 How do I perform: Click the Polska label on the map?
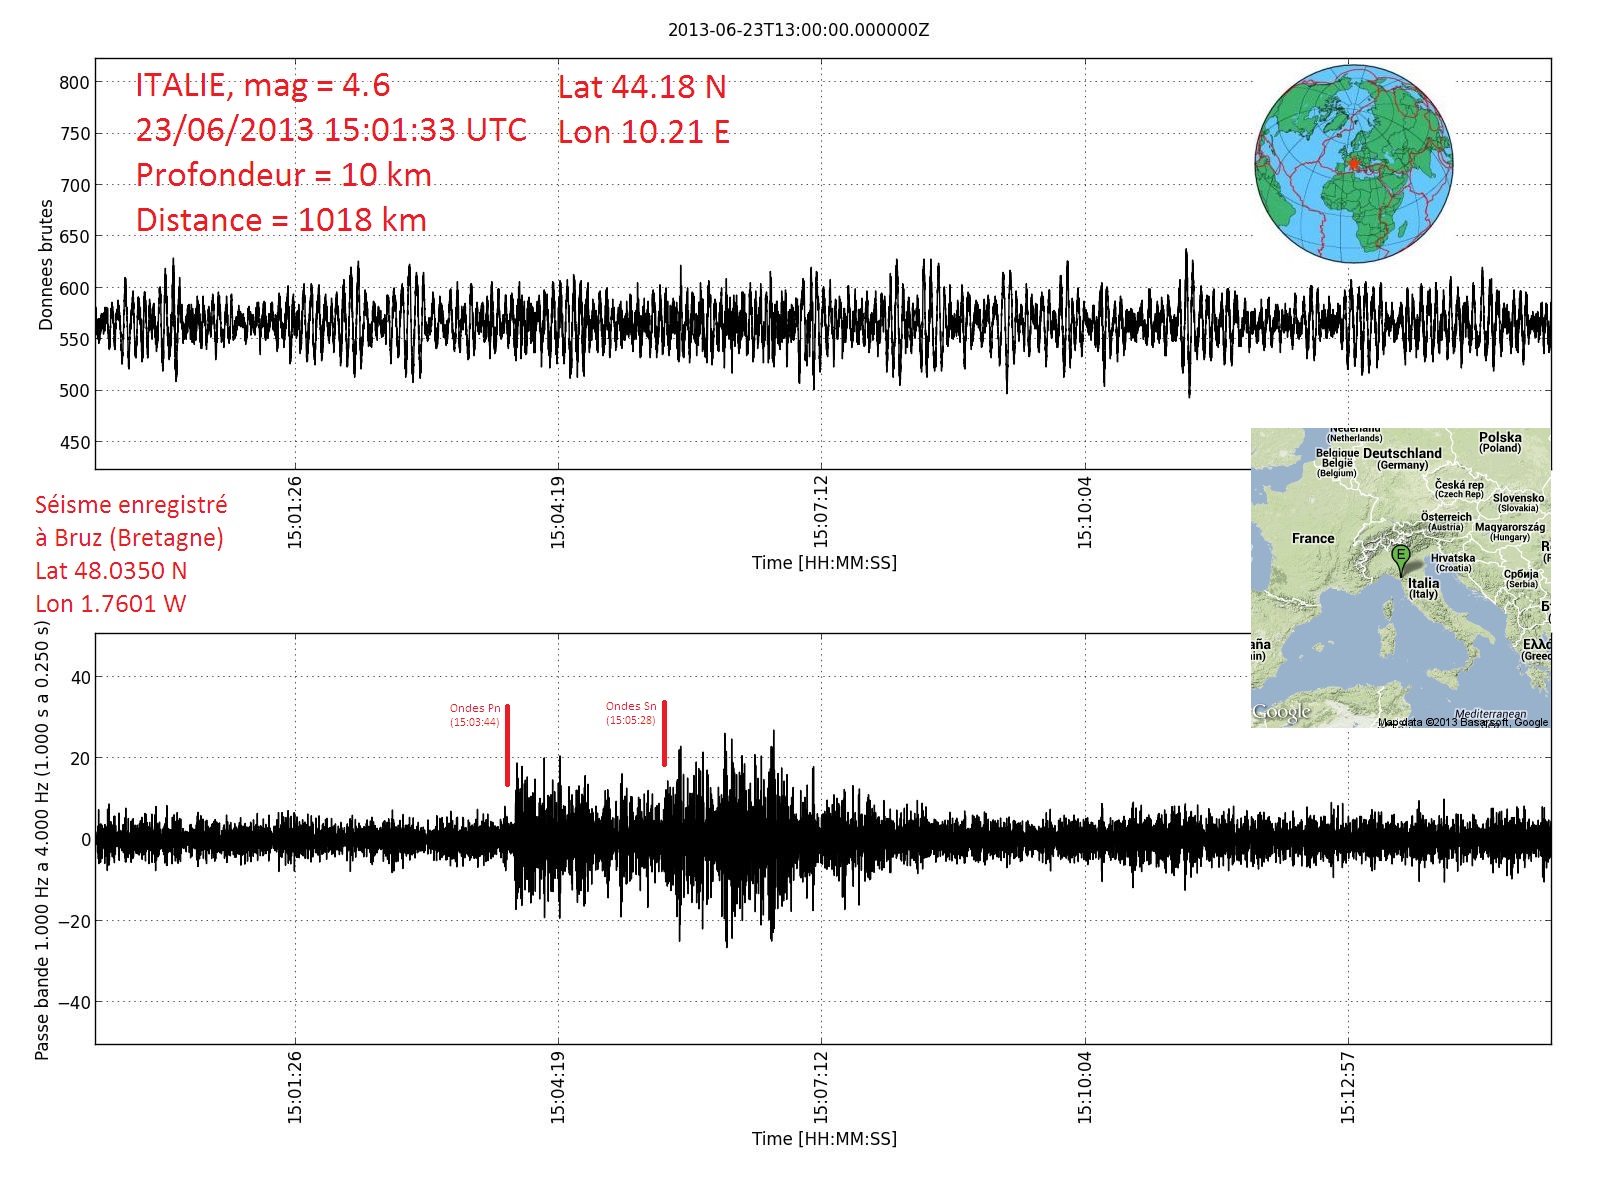coord(1500,437)
